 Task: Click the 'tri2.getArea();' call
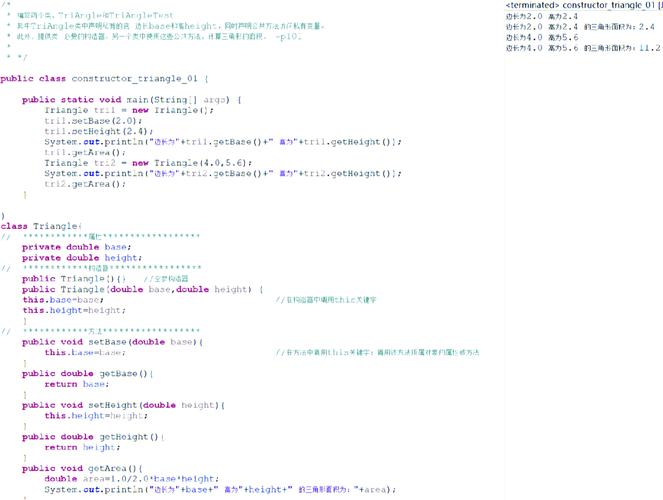pos(85,184)
